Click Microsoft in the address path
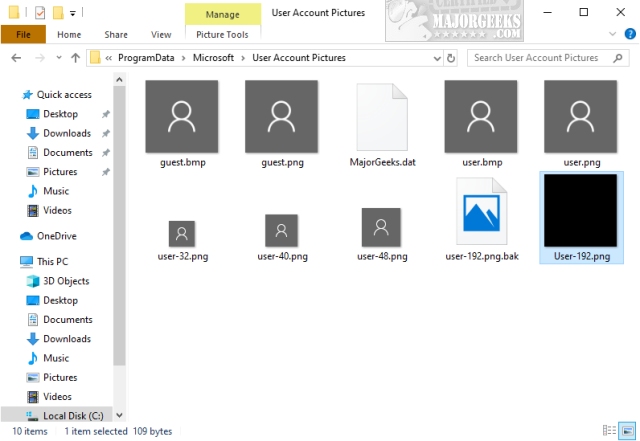 click(213, 58)
